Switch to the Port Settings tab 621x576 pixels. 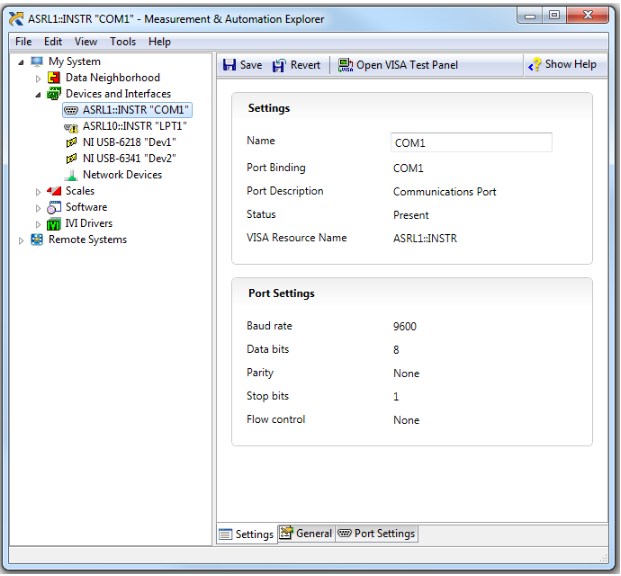click(x=377, y=533)
